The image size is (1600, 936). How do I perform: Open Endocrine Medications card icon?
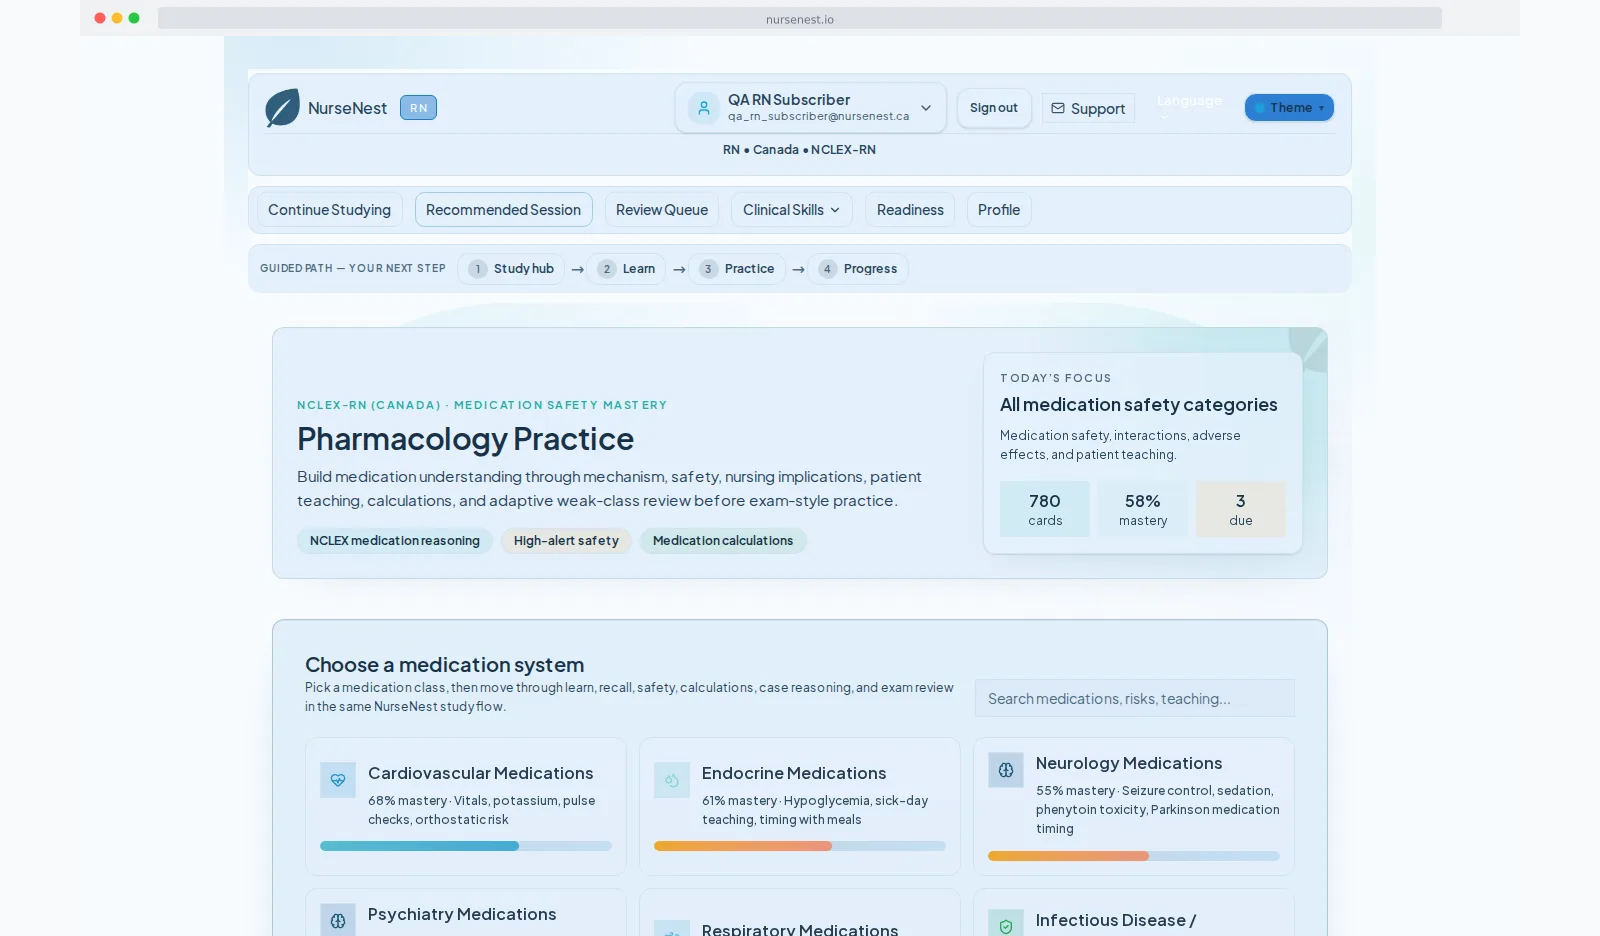coord(672,780)
